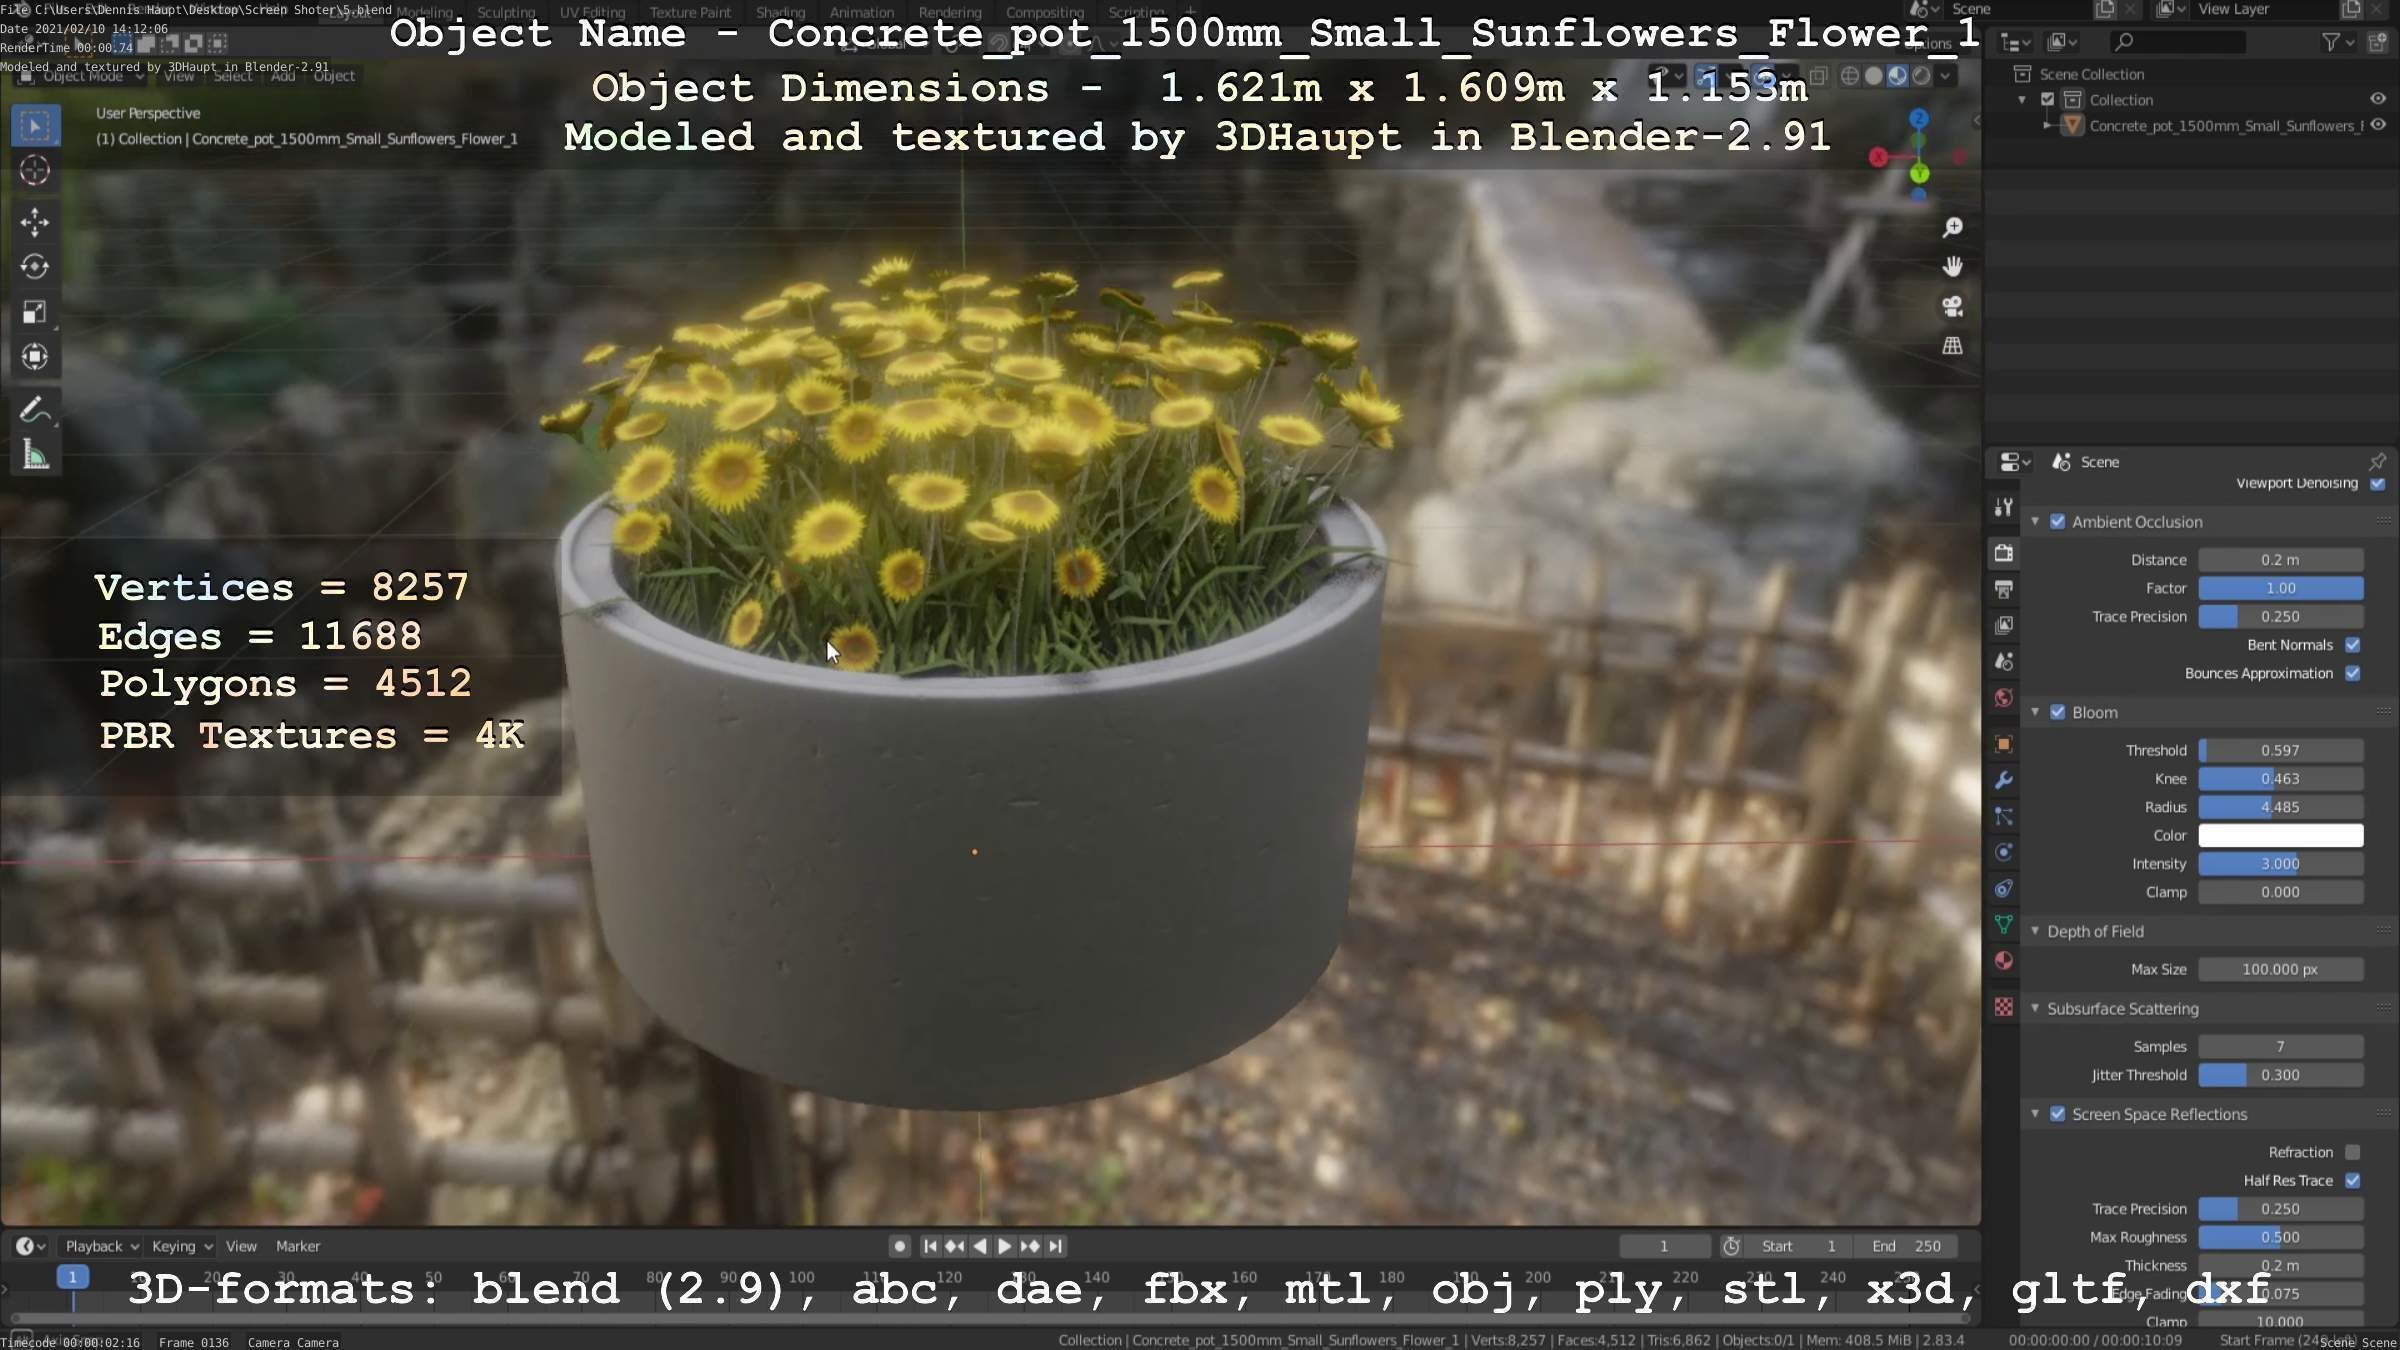Collapse the Ambient Occlusion panel

click(2034, 522)
